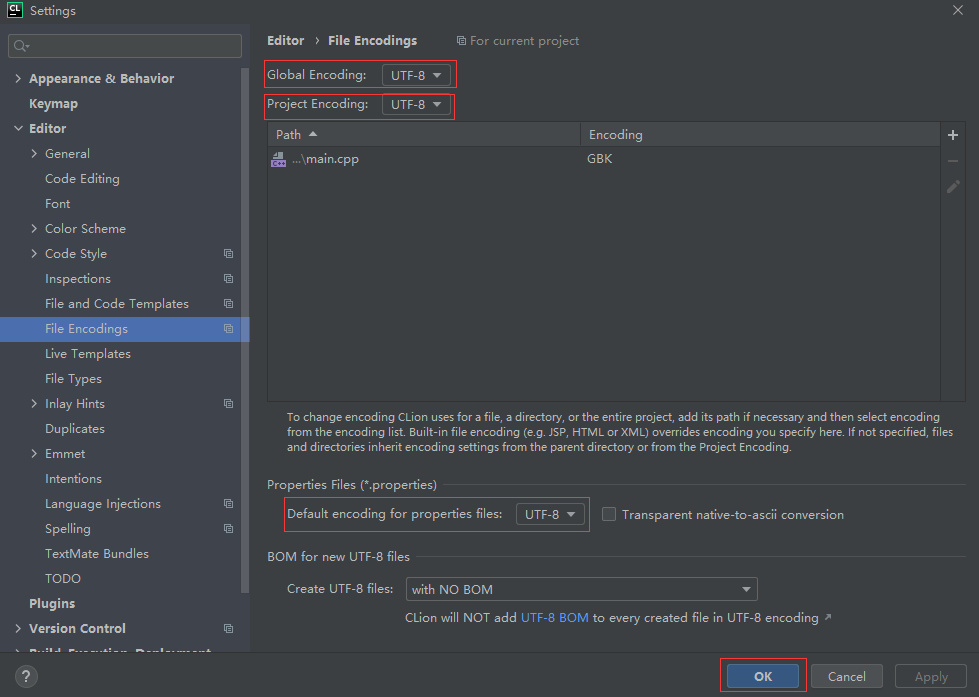Viewport: 979px width, 697px height.
Task: Click project-level icon beside Code Style
Action: (x=229, y=254)
